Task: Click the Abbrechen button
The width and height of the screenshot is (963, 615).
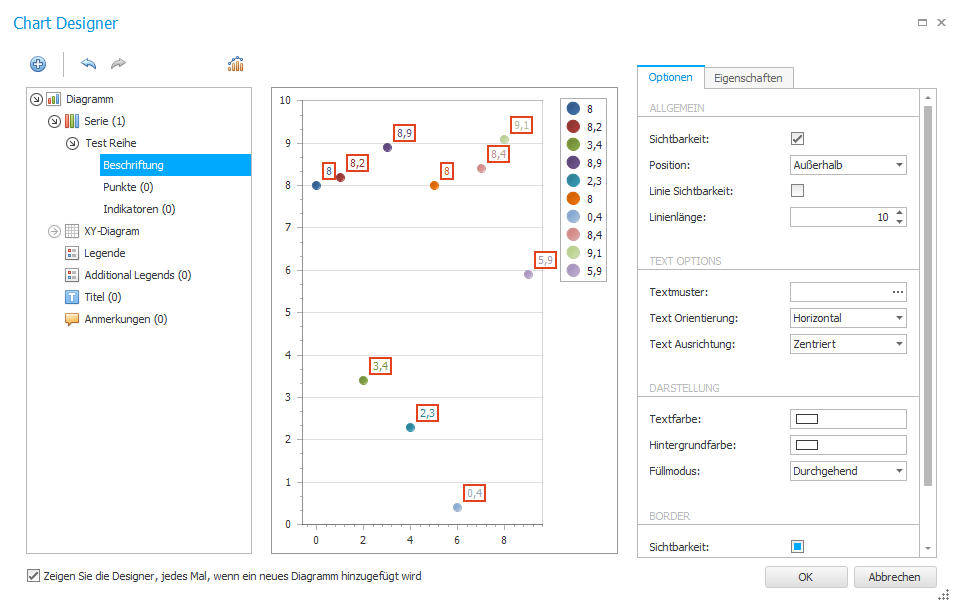Action: [x=895, y=577]
